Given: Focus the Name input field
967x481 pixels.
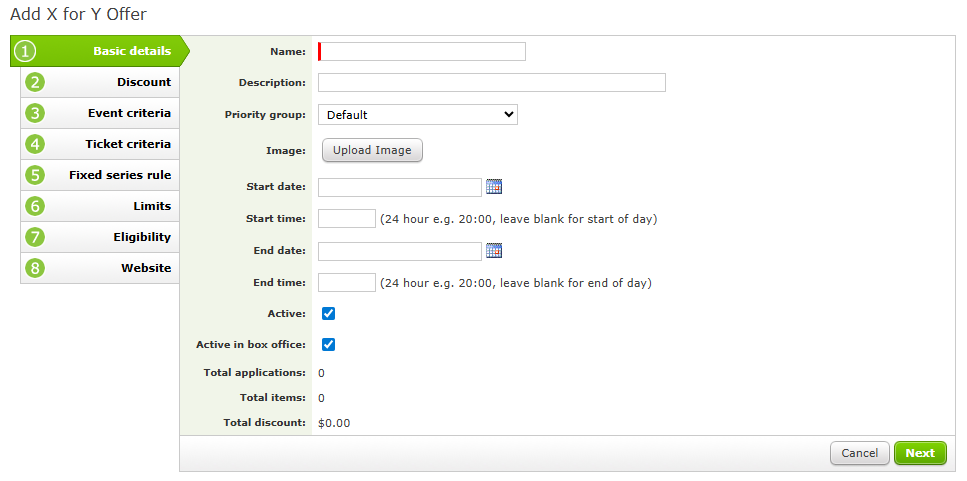Looking at the screenshot, I should [x=422, y=52].
